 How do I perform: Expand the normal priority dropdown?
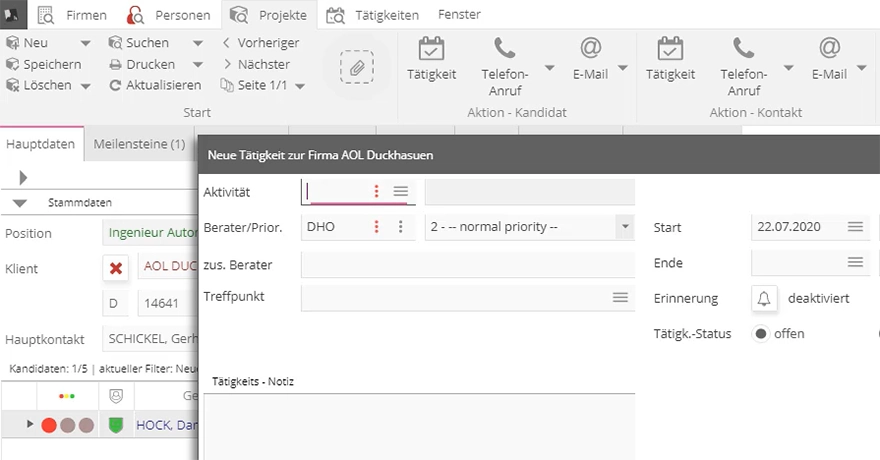(625, 227)
